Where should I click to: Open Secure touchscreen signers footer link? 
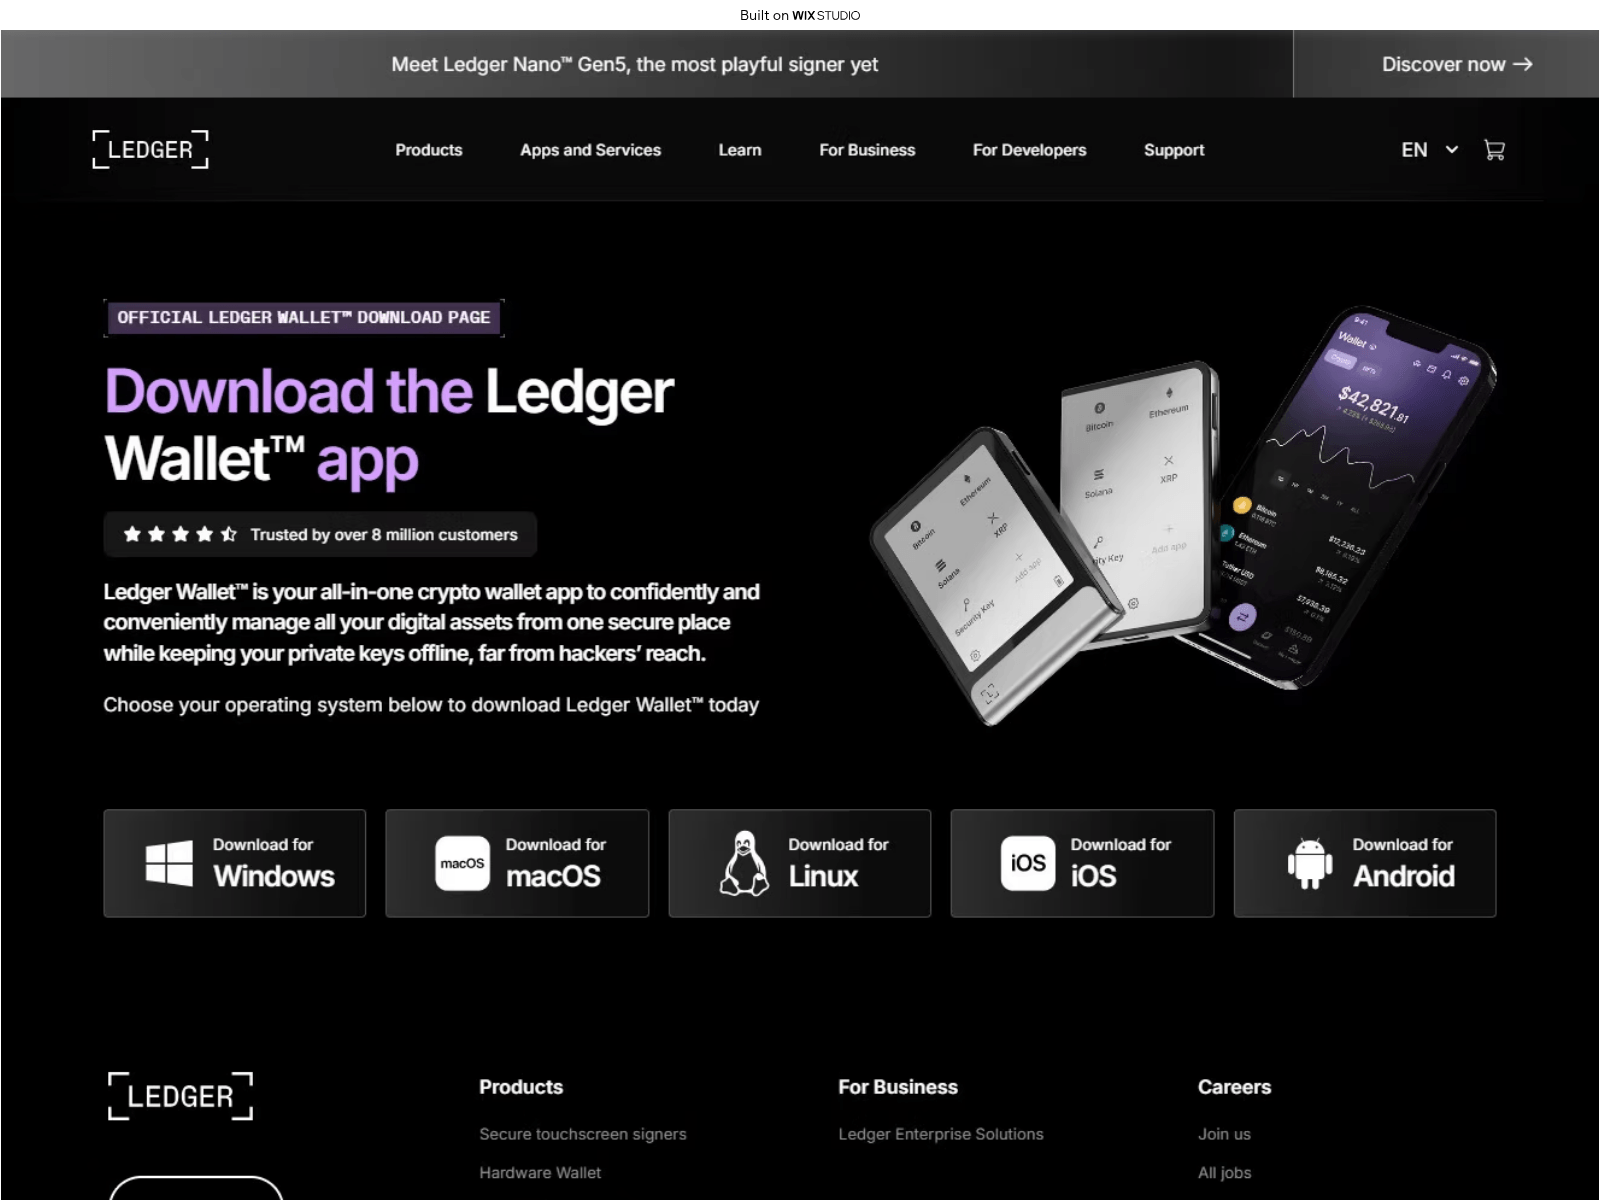point(583,1134)
